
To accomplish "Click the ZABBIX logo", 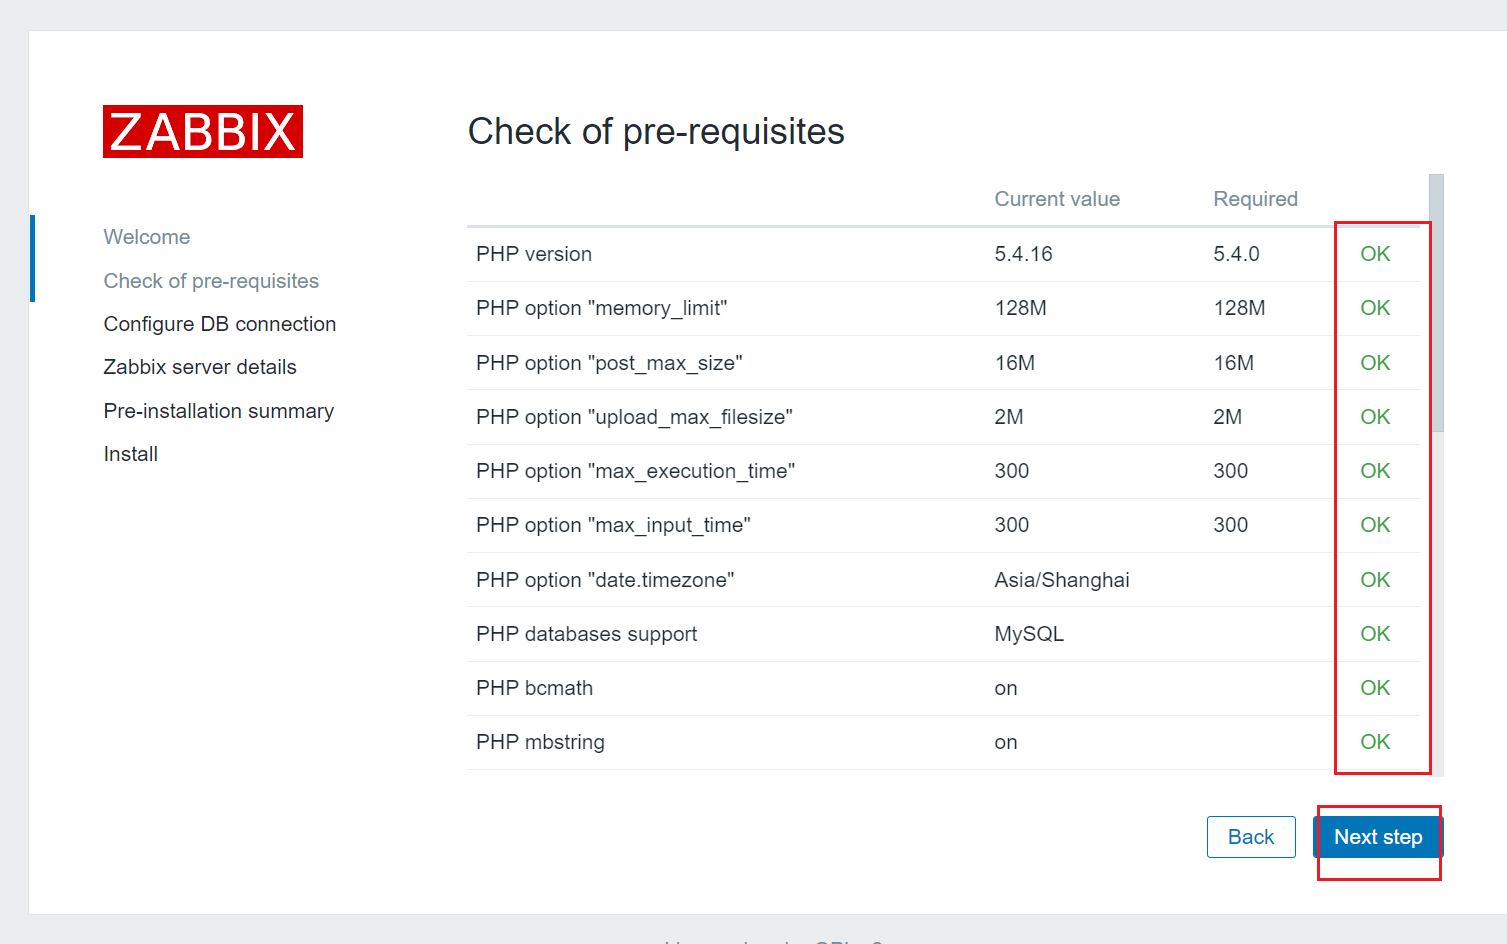I will coord(203,132).
